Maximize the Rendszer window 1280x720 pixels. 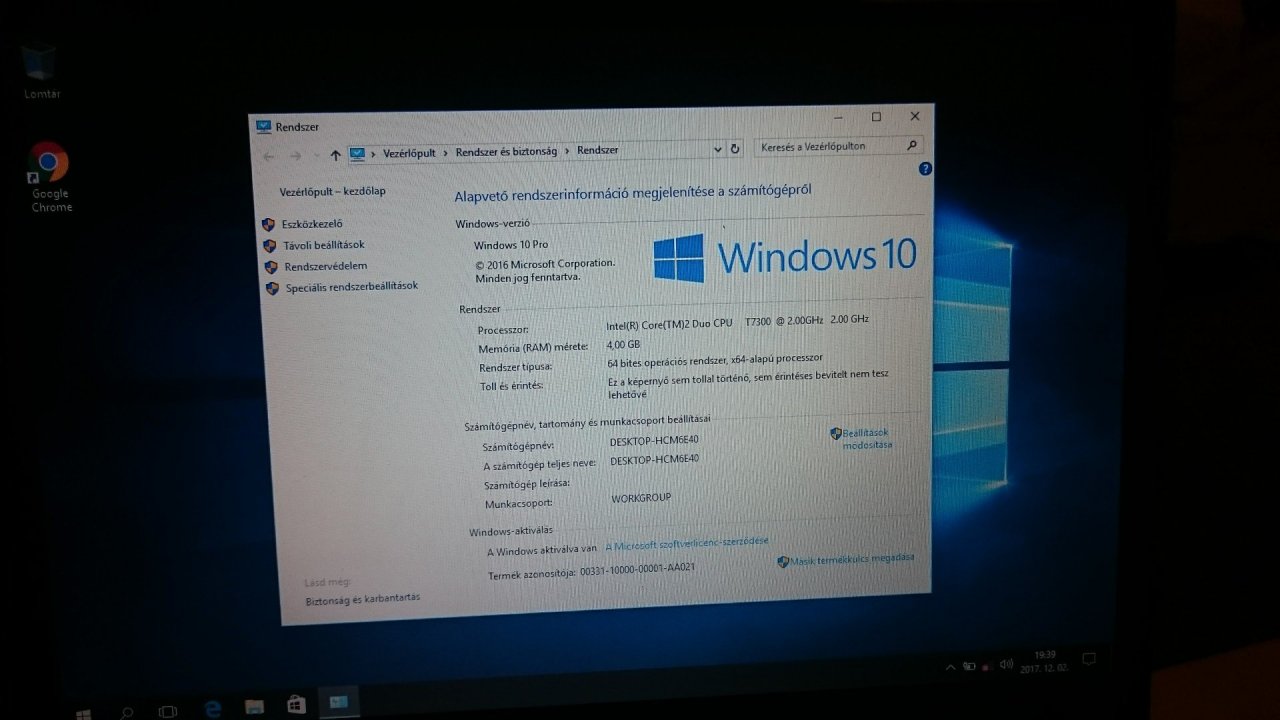coord(876,117)
